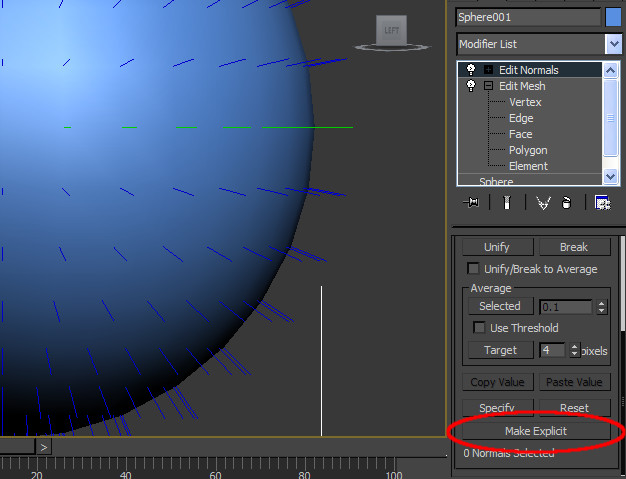Toggle Edit Mesh lightbulb icon
626x479 pixels.
[x=471, y=85]
